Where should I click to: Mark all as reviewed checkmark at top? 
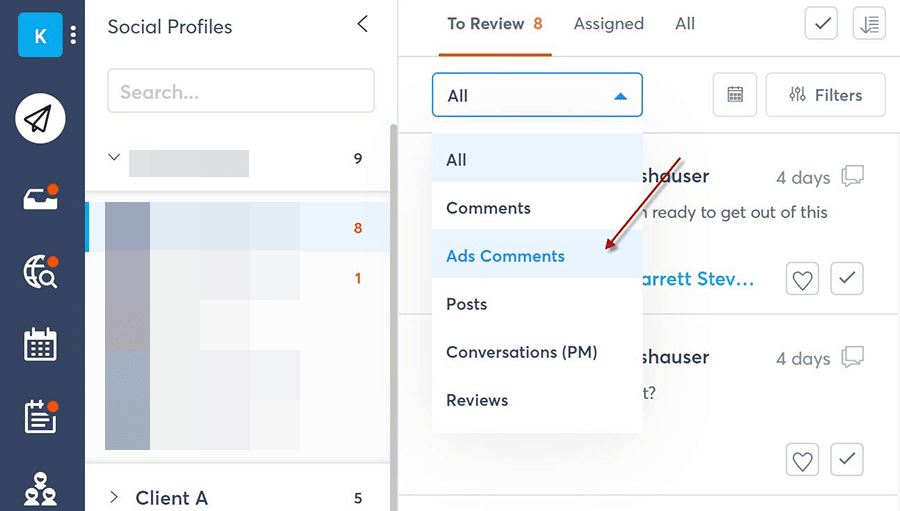point(821,24)
